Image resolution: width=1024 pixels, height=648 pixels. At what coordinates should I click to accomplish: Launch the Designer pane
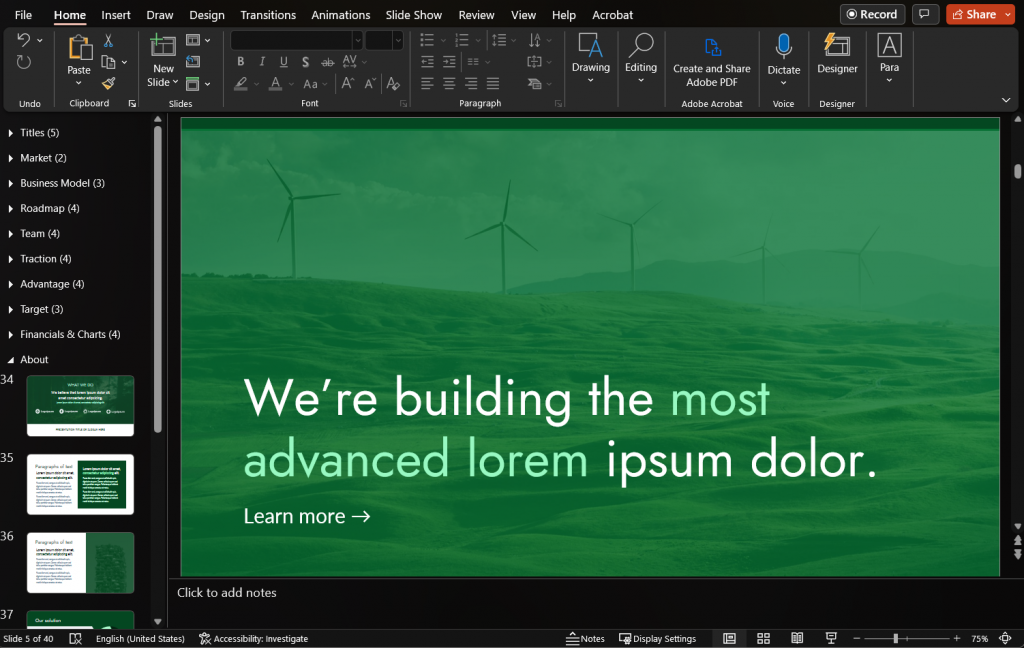[836, 55]
